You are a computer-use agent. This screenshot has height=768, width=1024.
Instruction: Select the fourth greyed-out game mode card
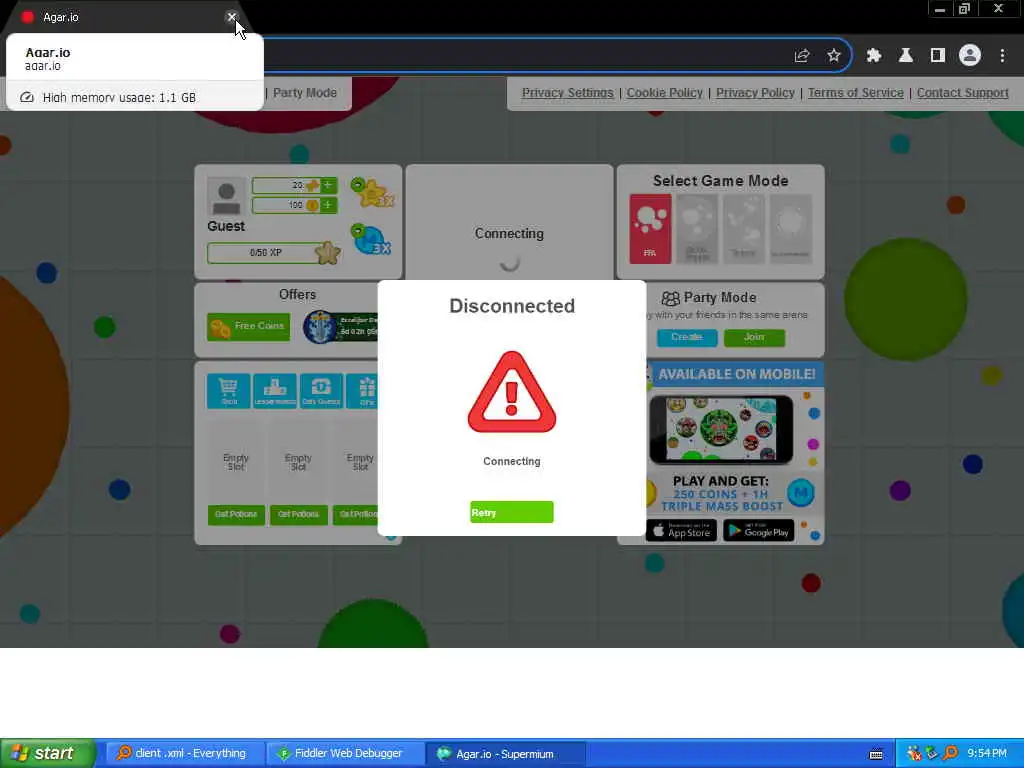pos(791,229)
